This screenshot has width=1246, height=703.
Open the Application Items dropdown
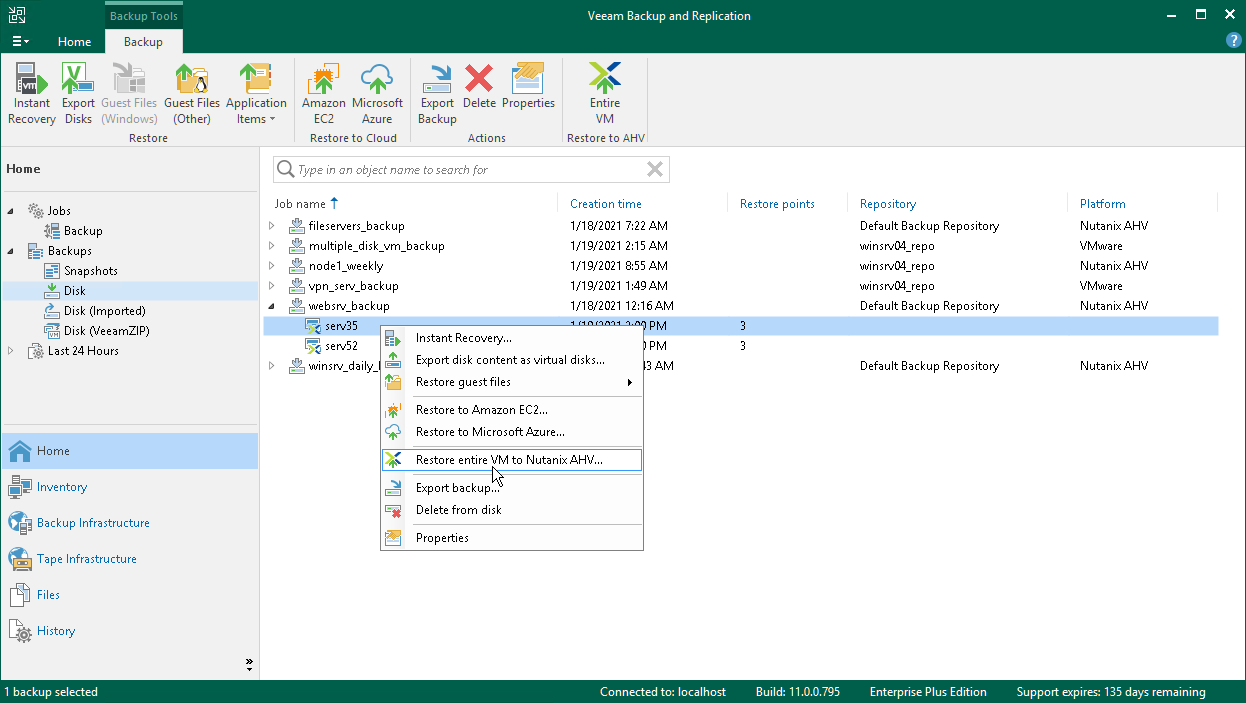[x=256, y=93]
